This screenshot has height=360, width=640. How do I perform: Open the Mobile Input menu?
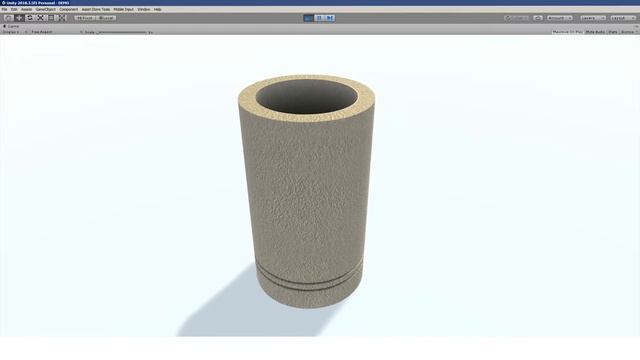(x=124, y=9)
